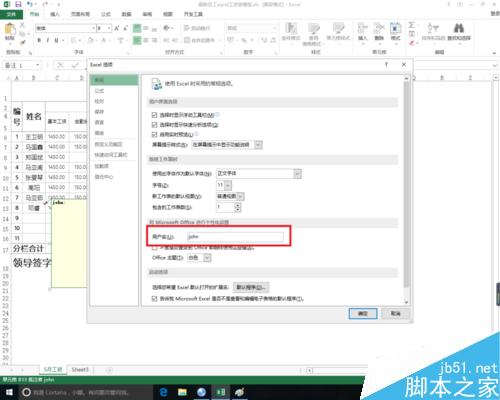Switch to the Insert (插入) ribbon tab
Screen dimensions: 500x400
click(x=55, y=14)
